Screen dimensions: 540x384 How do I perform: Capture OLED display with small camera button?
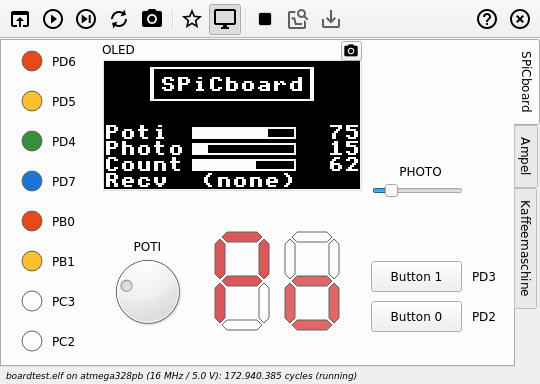point(351,51)
